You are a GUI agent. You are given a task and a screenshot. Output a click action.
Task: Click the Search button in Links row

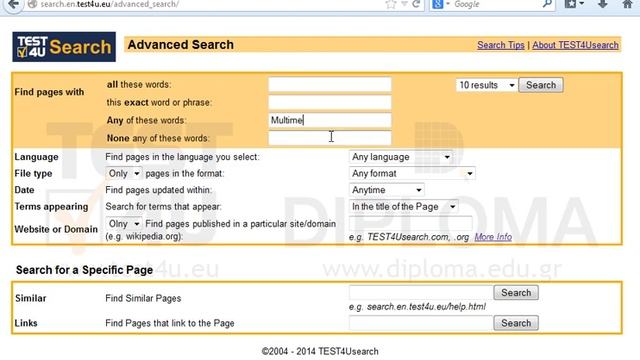(x=516, y=323)
